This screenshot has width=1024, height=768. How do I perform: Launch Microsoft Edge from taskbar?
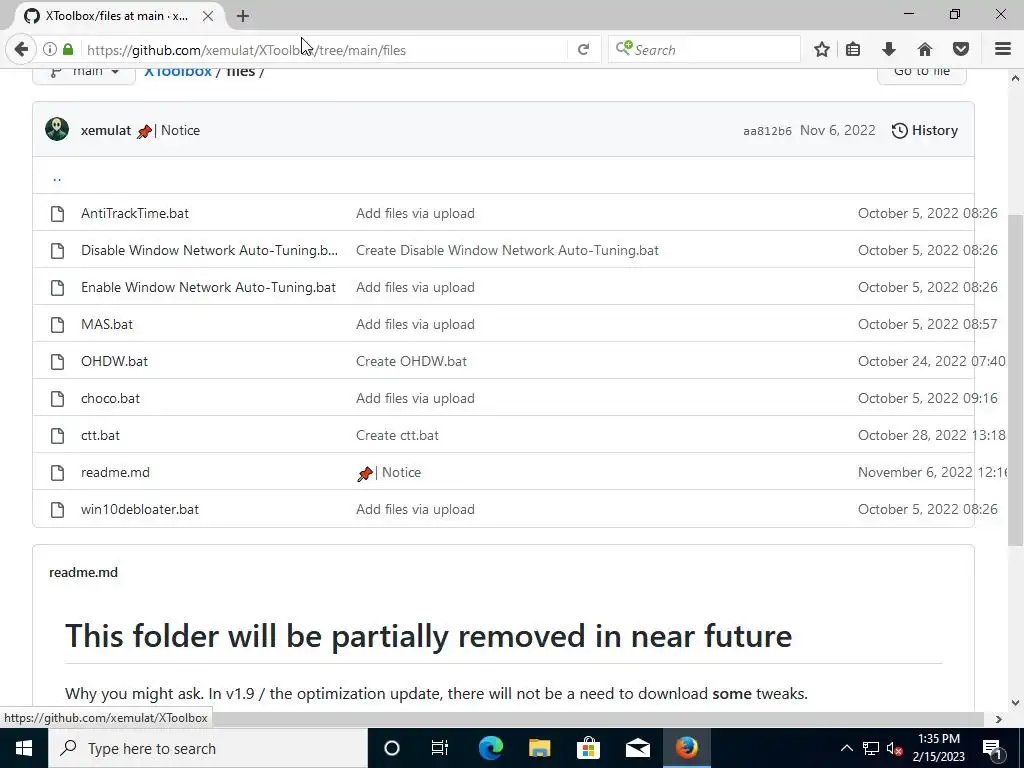(x=490, y=748)
